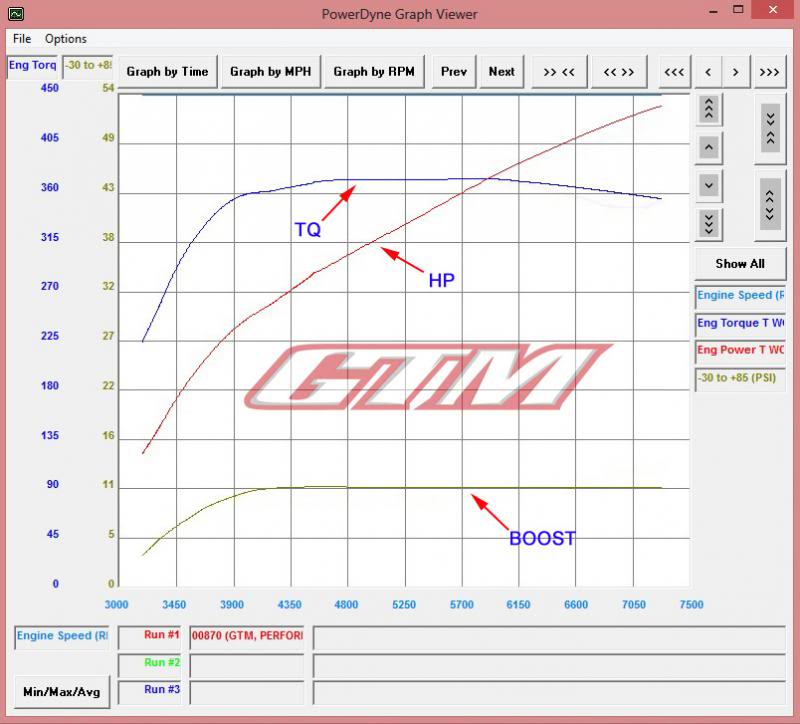This screenshot has height=724, width=800.
Task: Click the 4800 RPM axis value
Action: 346,605
